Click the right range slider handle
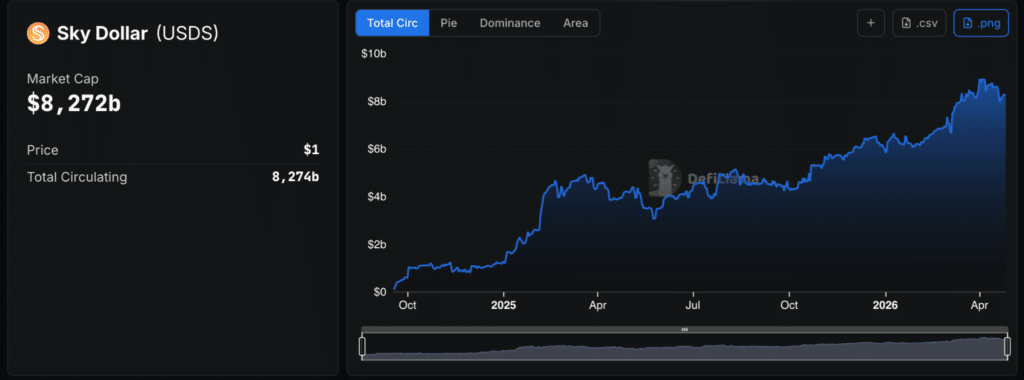The width and height of the screenshot is (1024, 380). (1007, 346)
